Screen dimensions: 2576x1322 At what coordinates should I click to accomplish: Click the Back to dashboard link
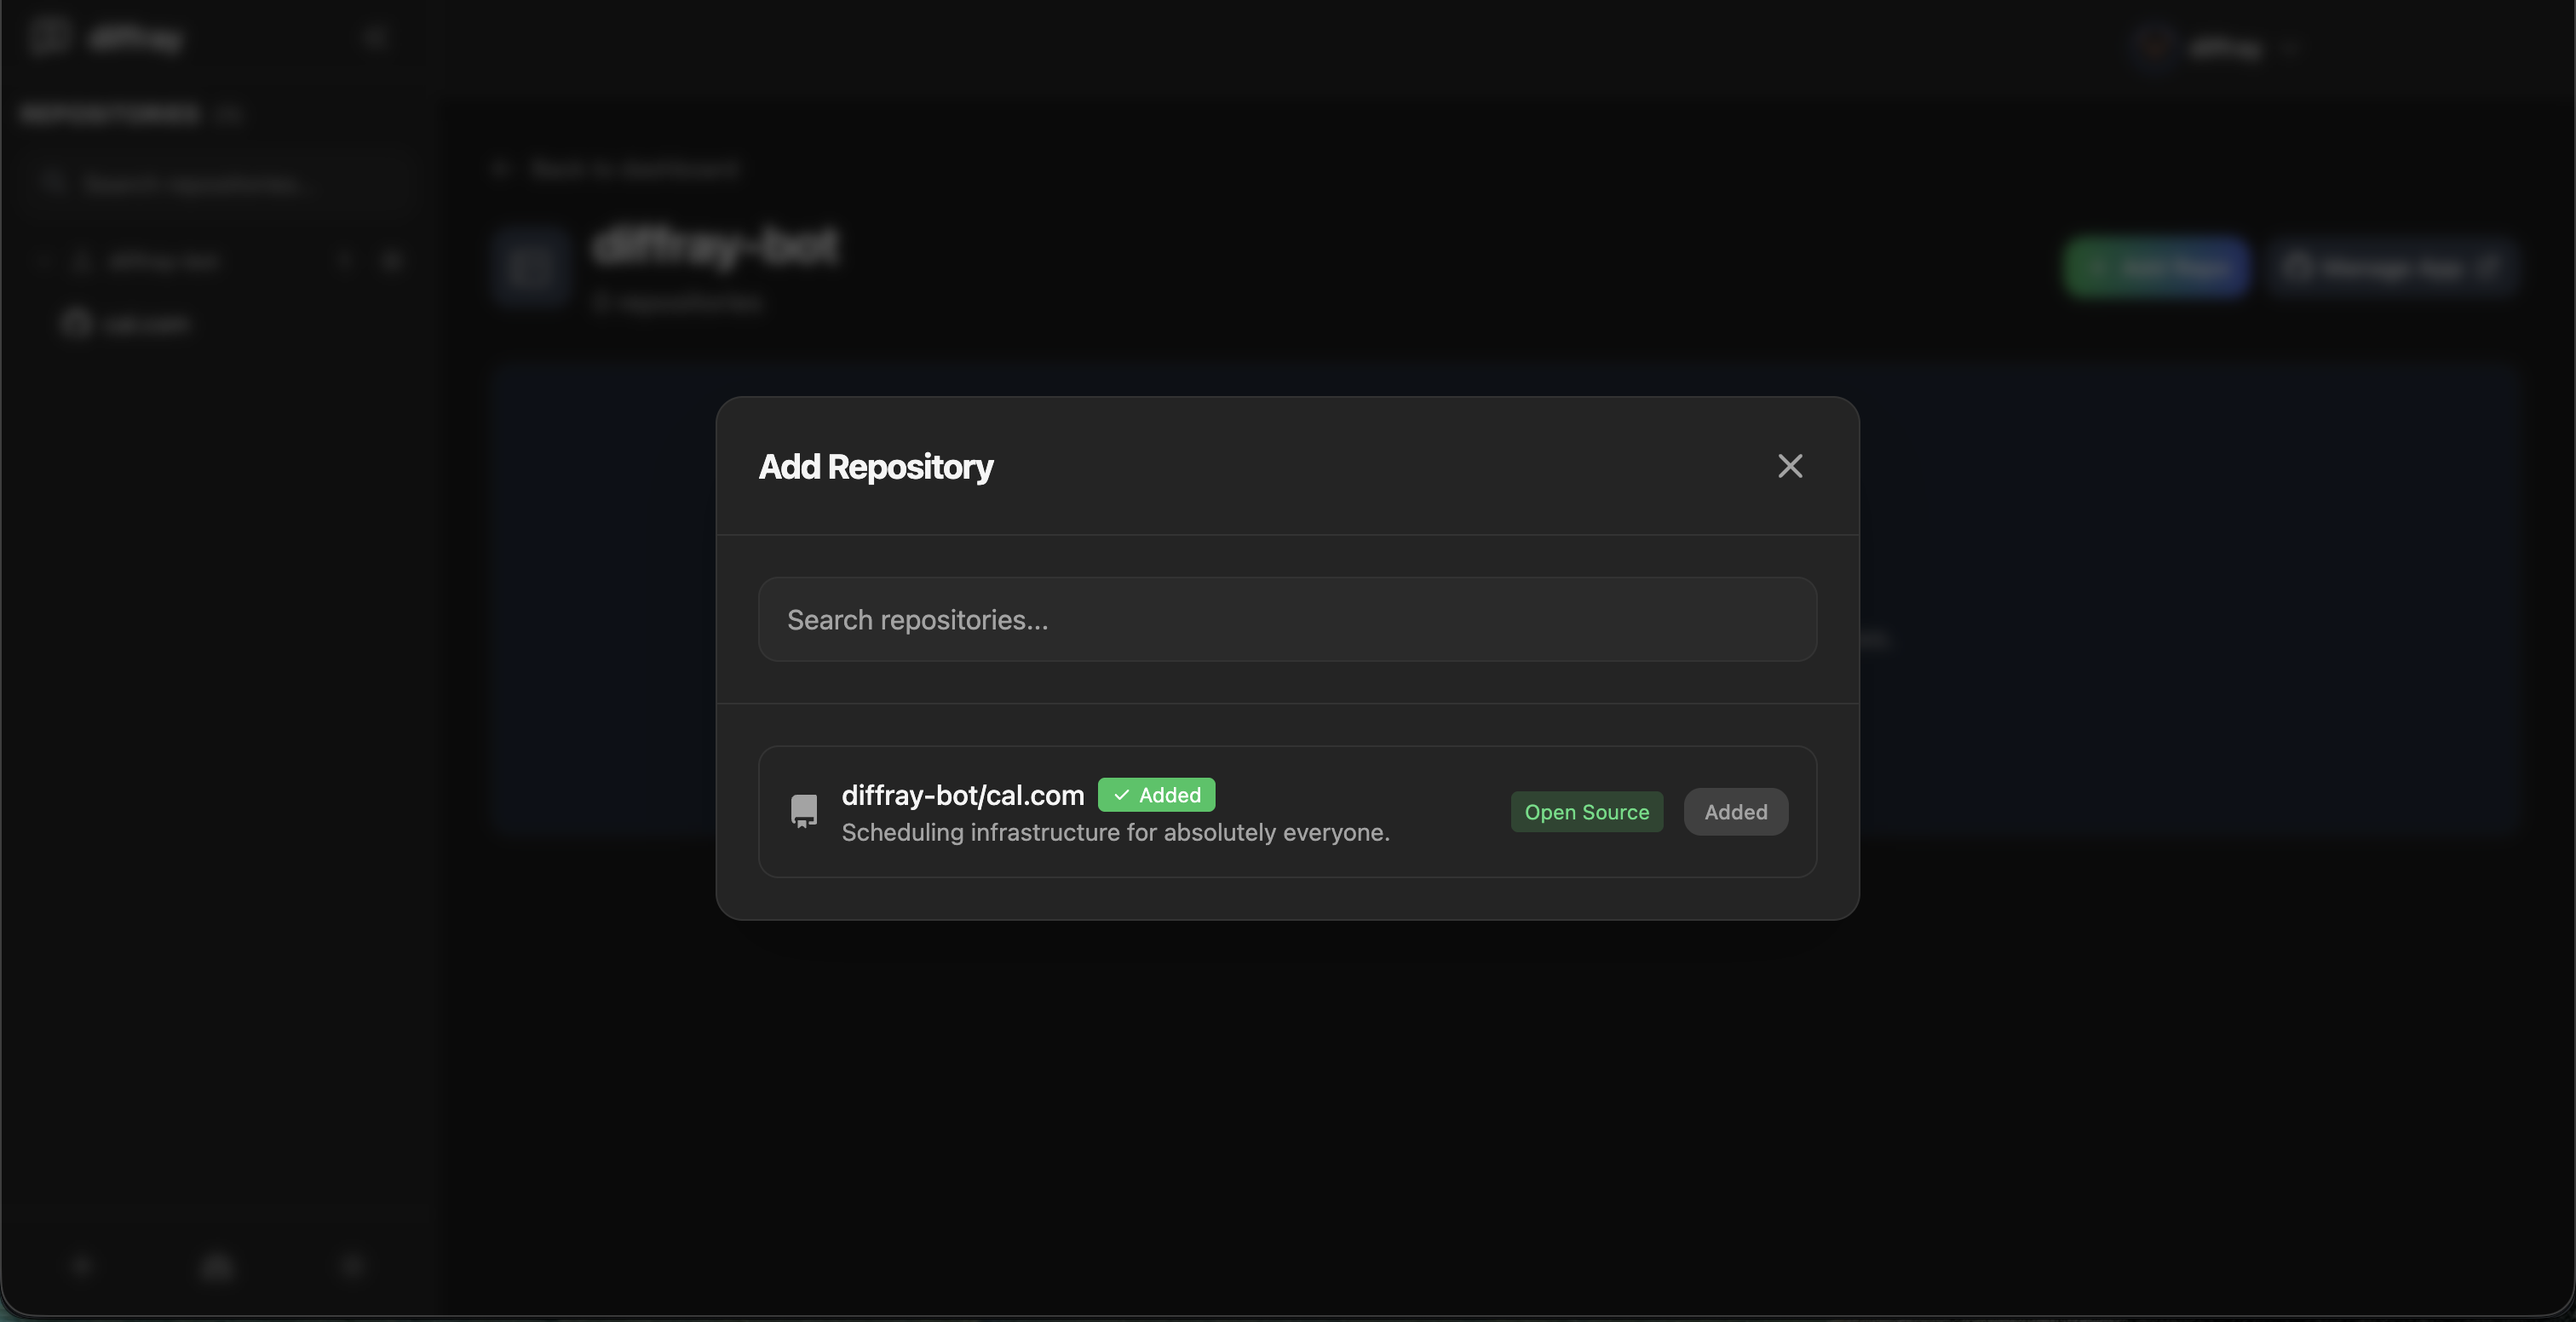point(616,168)
